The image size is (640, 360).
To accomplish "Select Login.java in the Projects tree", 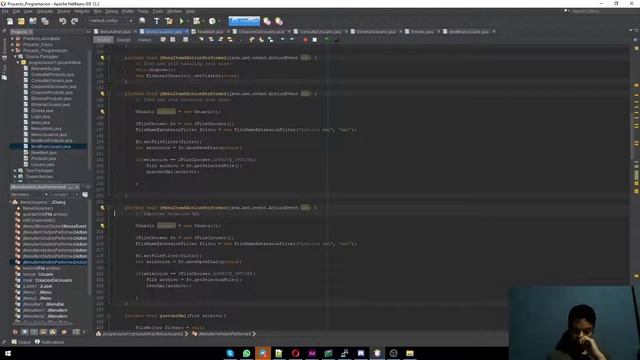I will pyautogui.click(x=41, y=116).
